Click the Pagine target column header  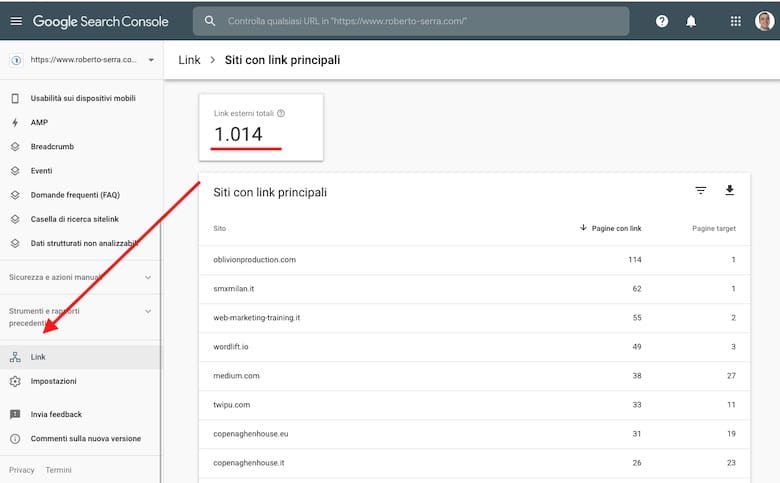(713, 228)
